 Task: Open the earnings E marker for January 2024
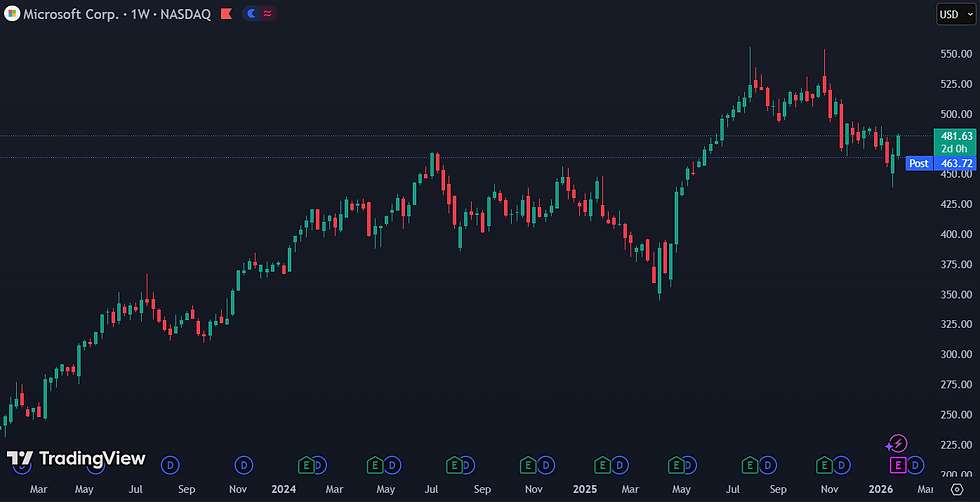(x=306, y=464)
